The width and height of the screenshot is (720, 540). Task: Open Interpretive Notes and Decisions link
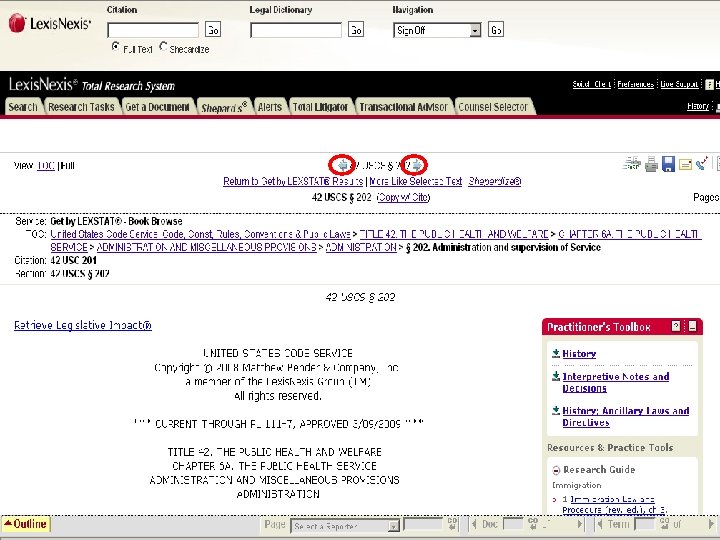point(616,382)
